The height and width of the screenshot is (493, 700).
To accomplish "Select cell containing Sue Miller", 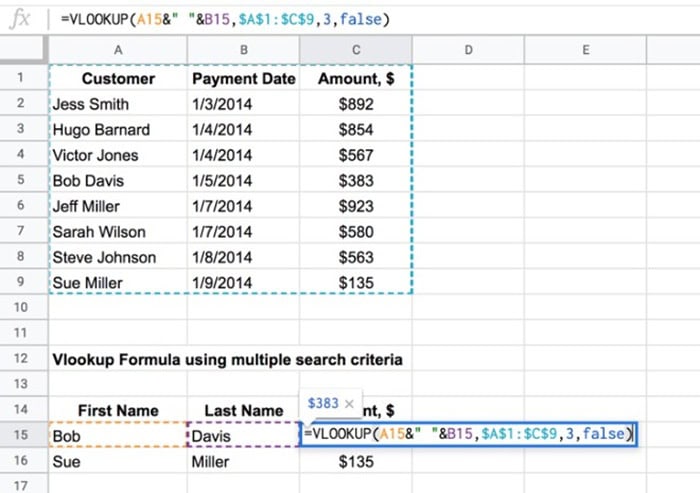I will (118, 283).
